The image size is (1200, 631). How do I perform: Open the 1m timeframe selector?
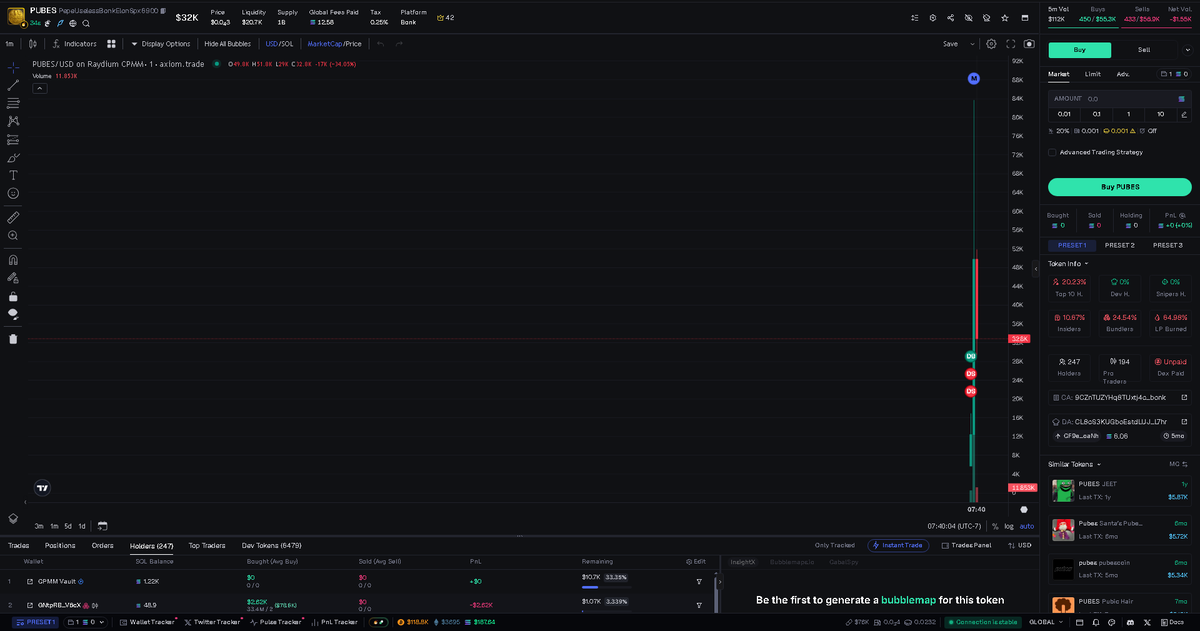9,44
